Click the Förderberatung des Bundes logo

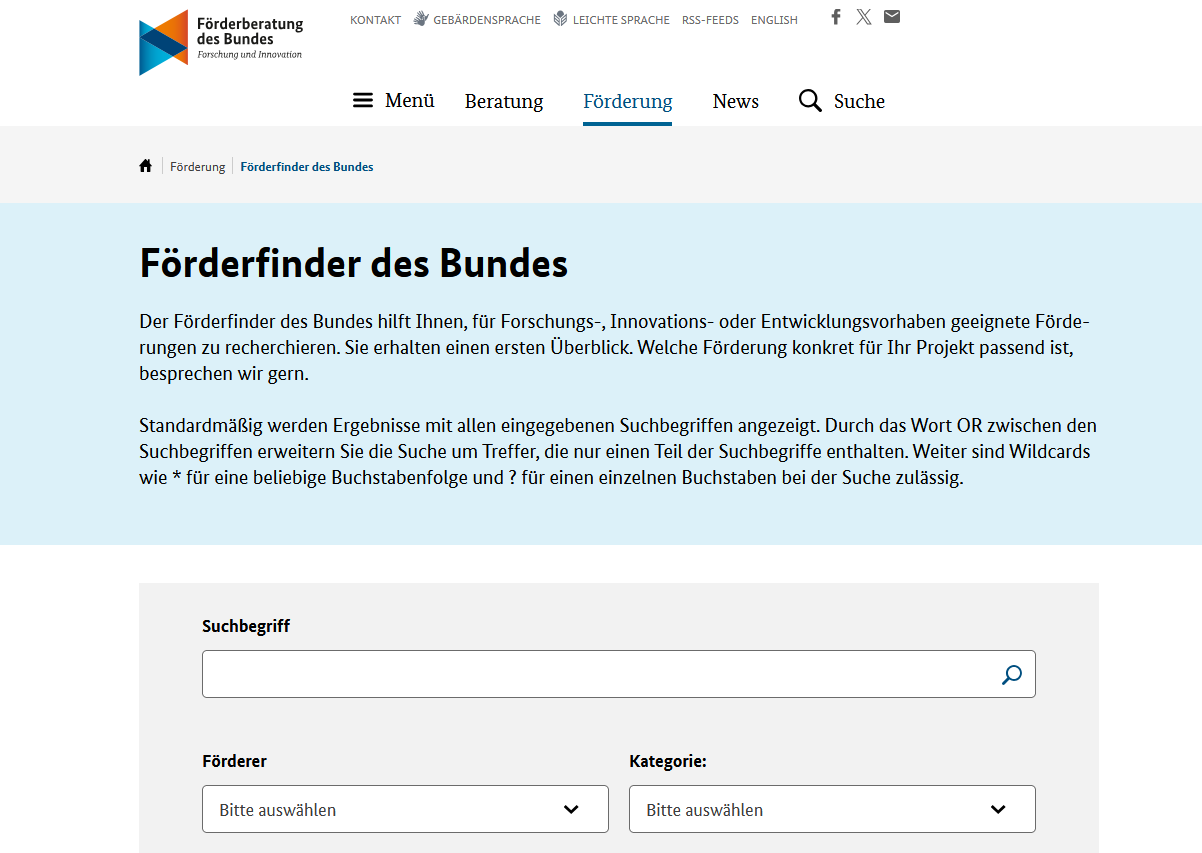(221, 43)
